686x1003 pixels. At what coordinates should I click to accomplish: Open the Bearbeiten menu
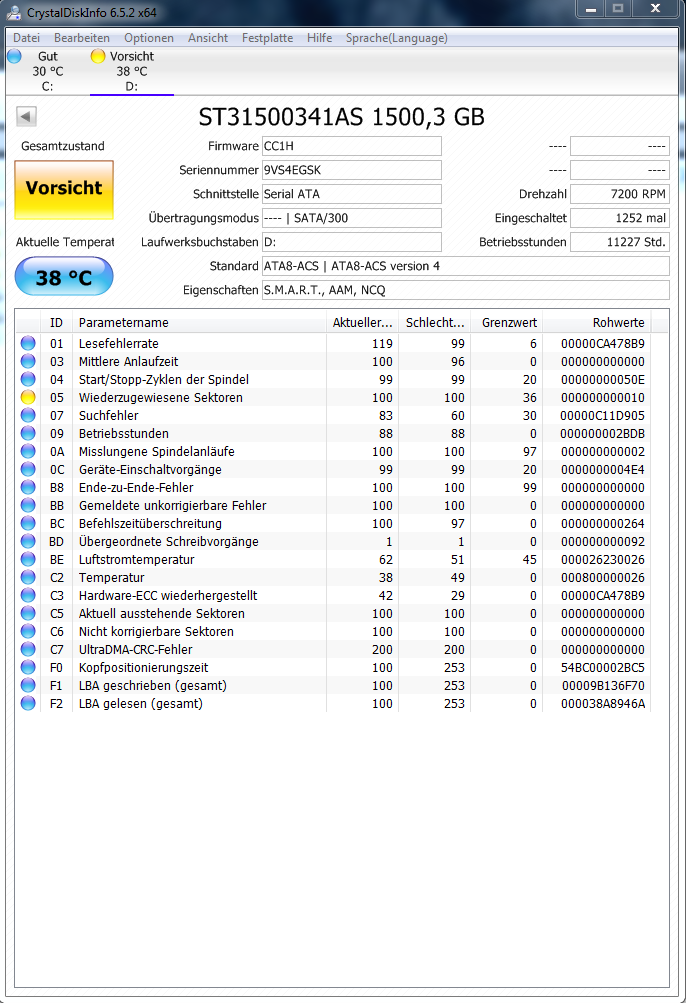coord(82,38)
